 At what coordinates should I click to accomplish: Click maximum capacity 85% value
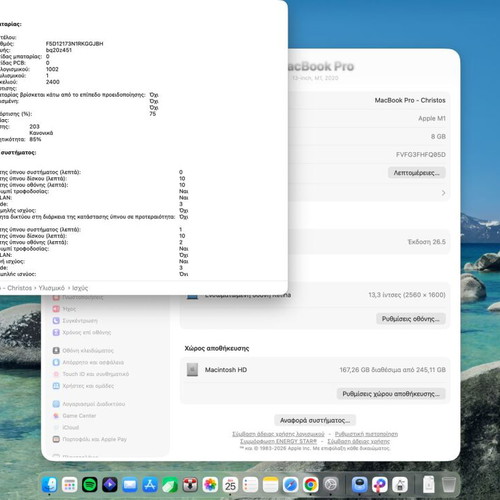point(35,139)
